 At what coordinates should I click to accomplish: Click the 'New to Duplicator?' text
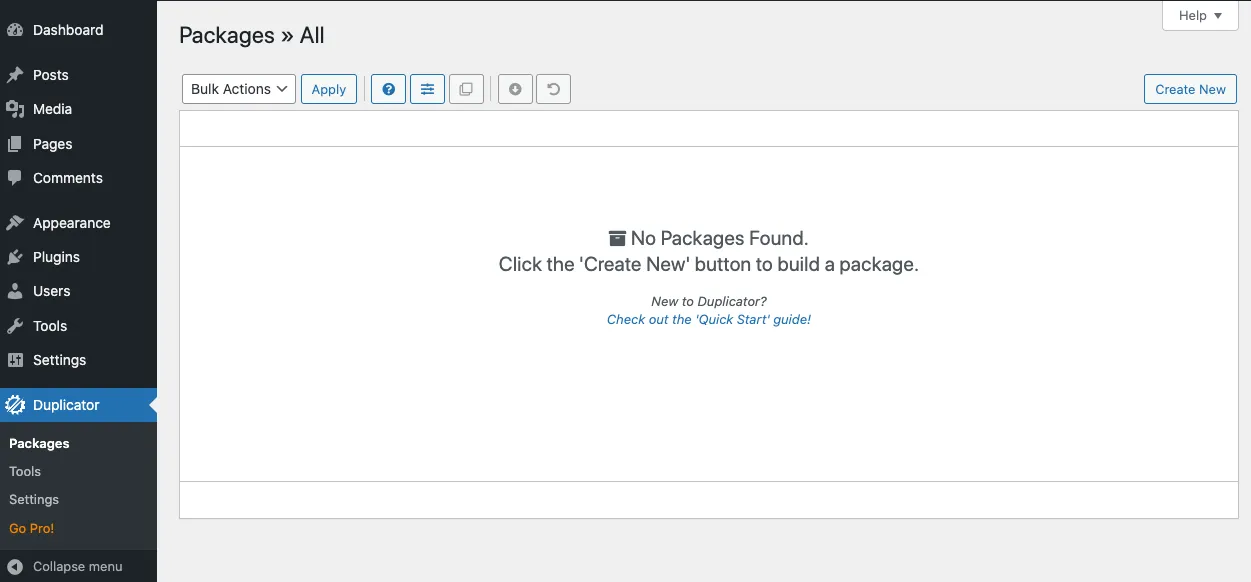(709, 301)
